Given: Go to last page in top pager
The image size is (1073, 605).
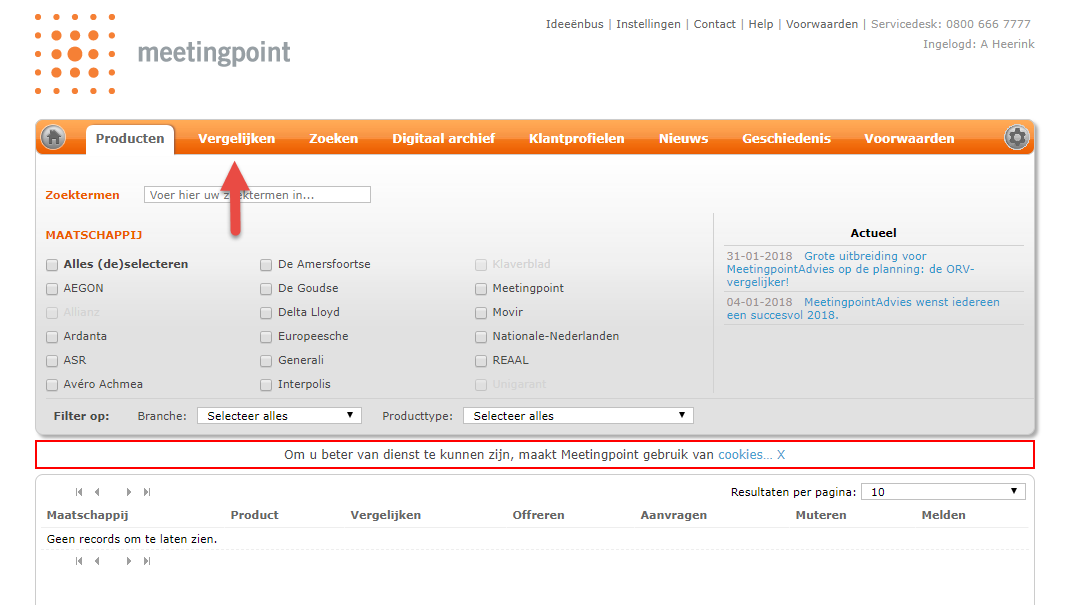Looking at the screenshot, I should pyautogui.click(x=146, y=492).
